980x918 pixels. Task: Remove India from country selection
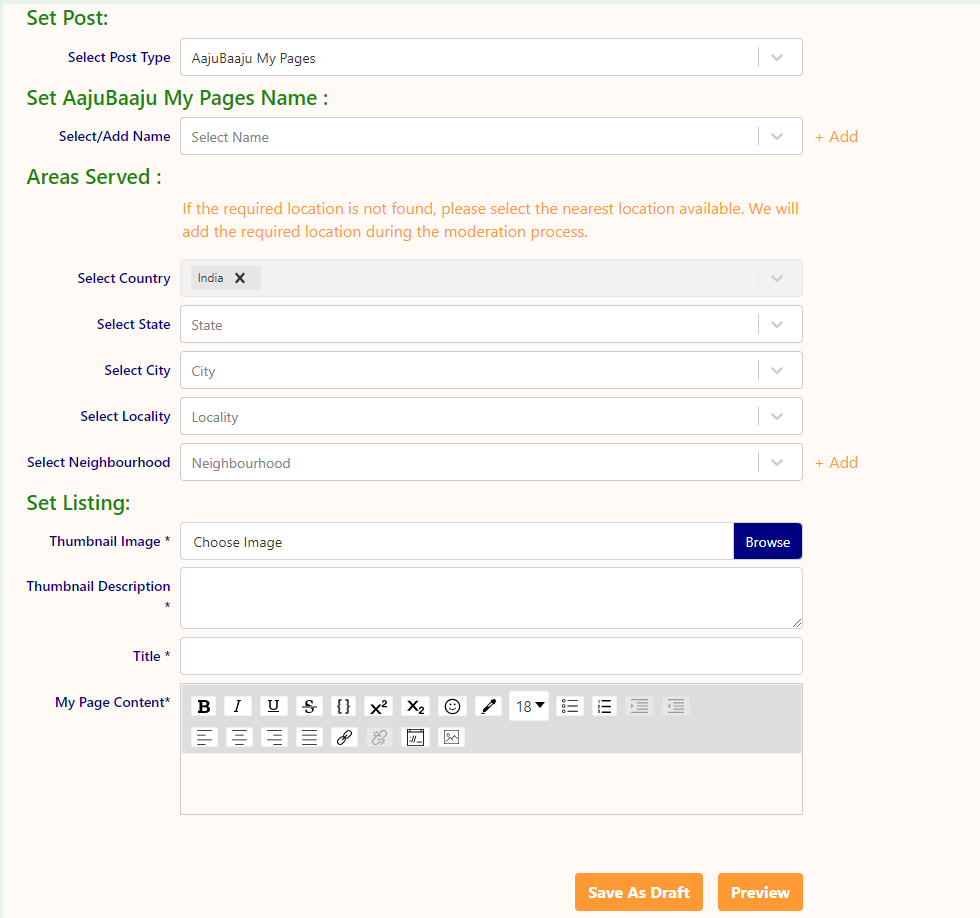240,278
